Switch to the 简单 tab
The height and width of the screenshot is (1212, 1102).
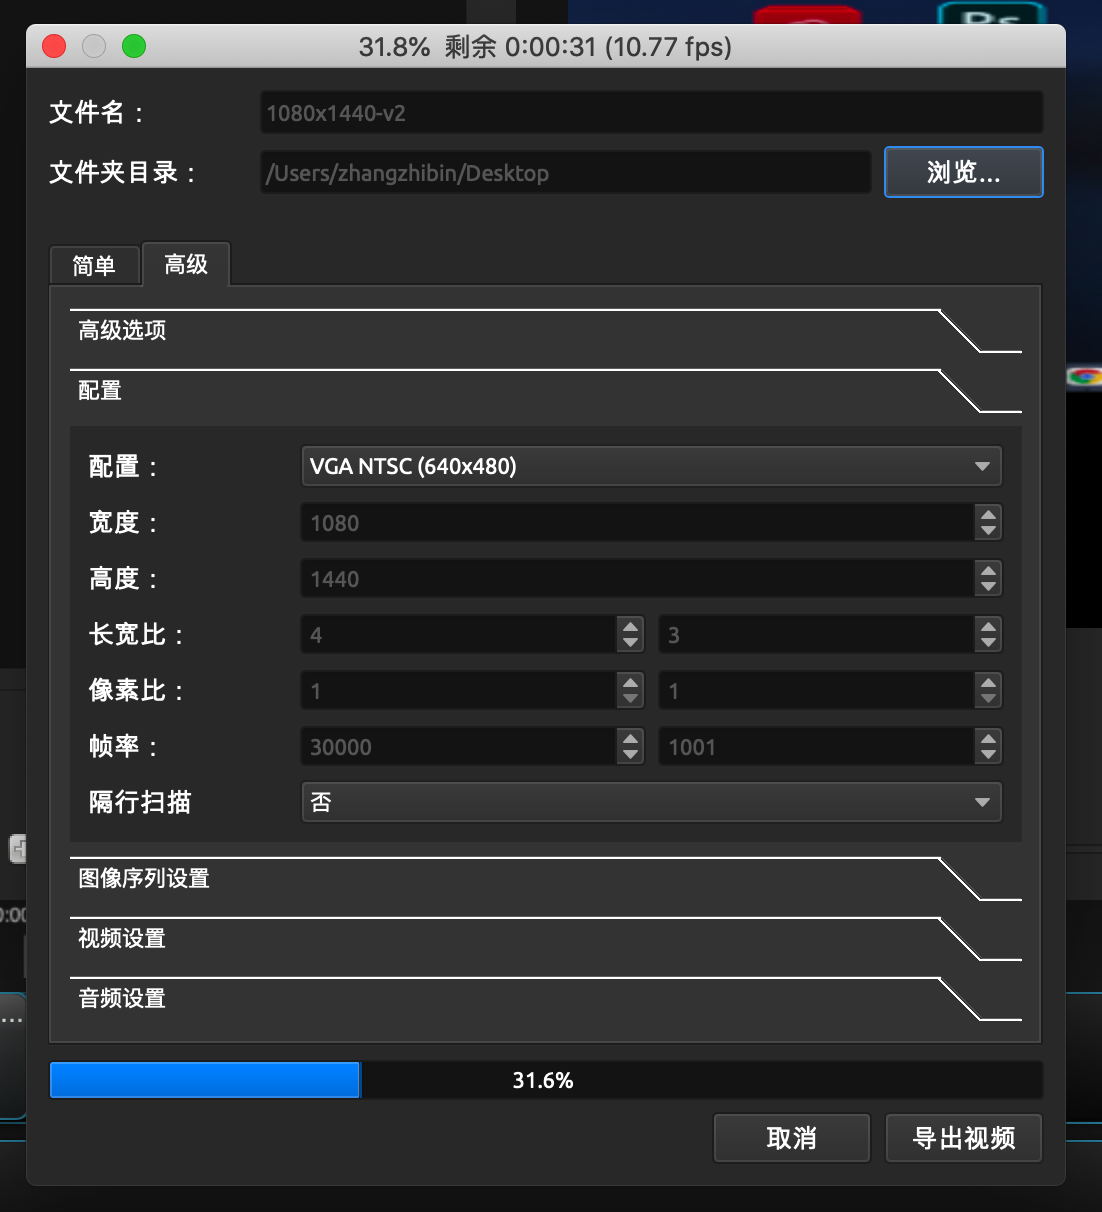94,264
